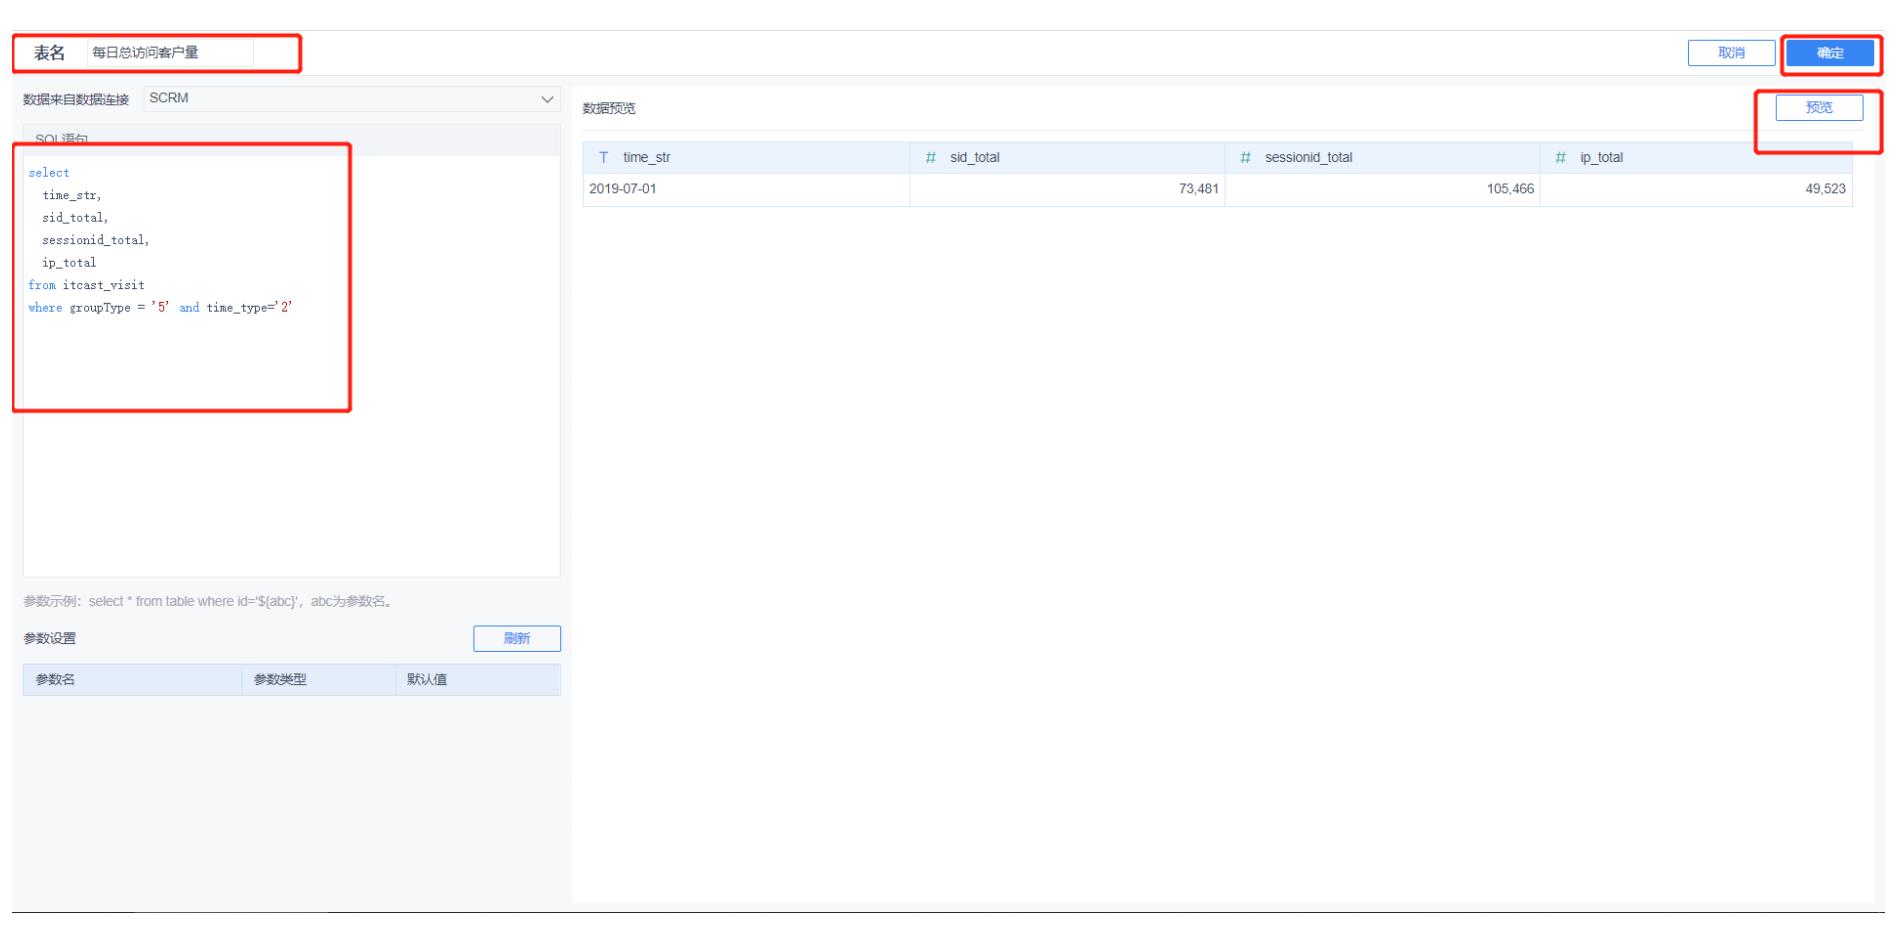Click the 参数示例 hint text
This screenshot has width=1896, height=930.
207,601
